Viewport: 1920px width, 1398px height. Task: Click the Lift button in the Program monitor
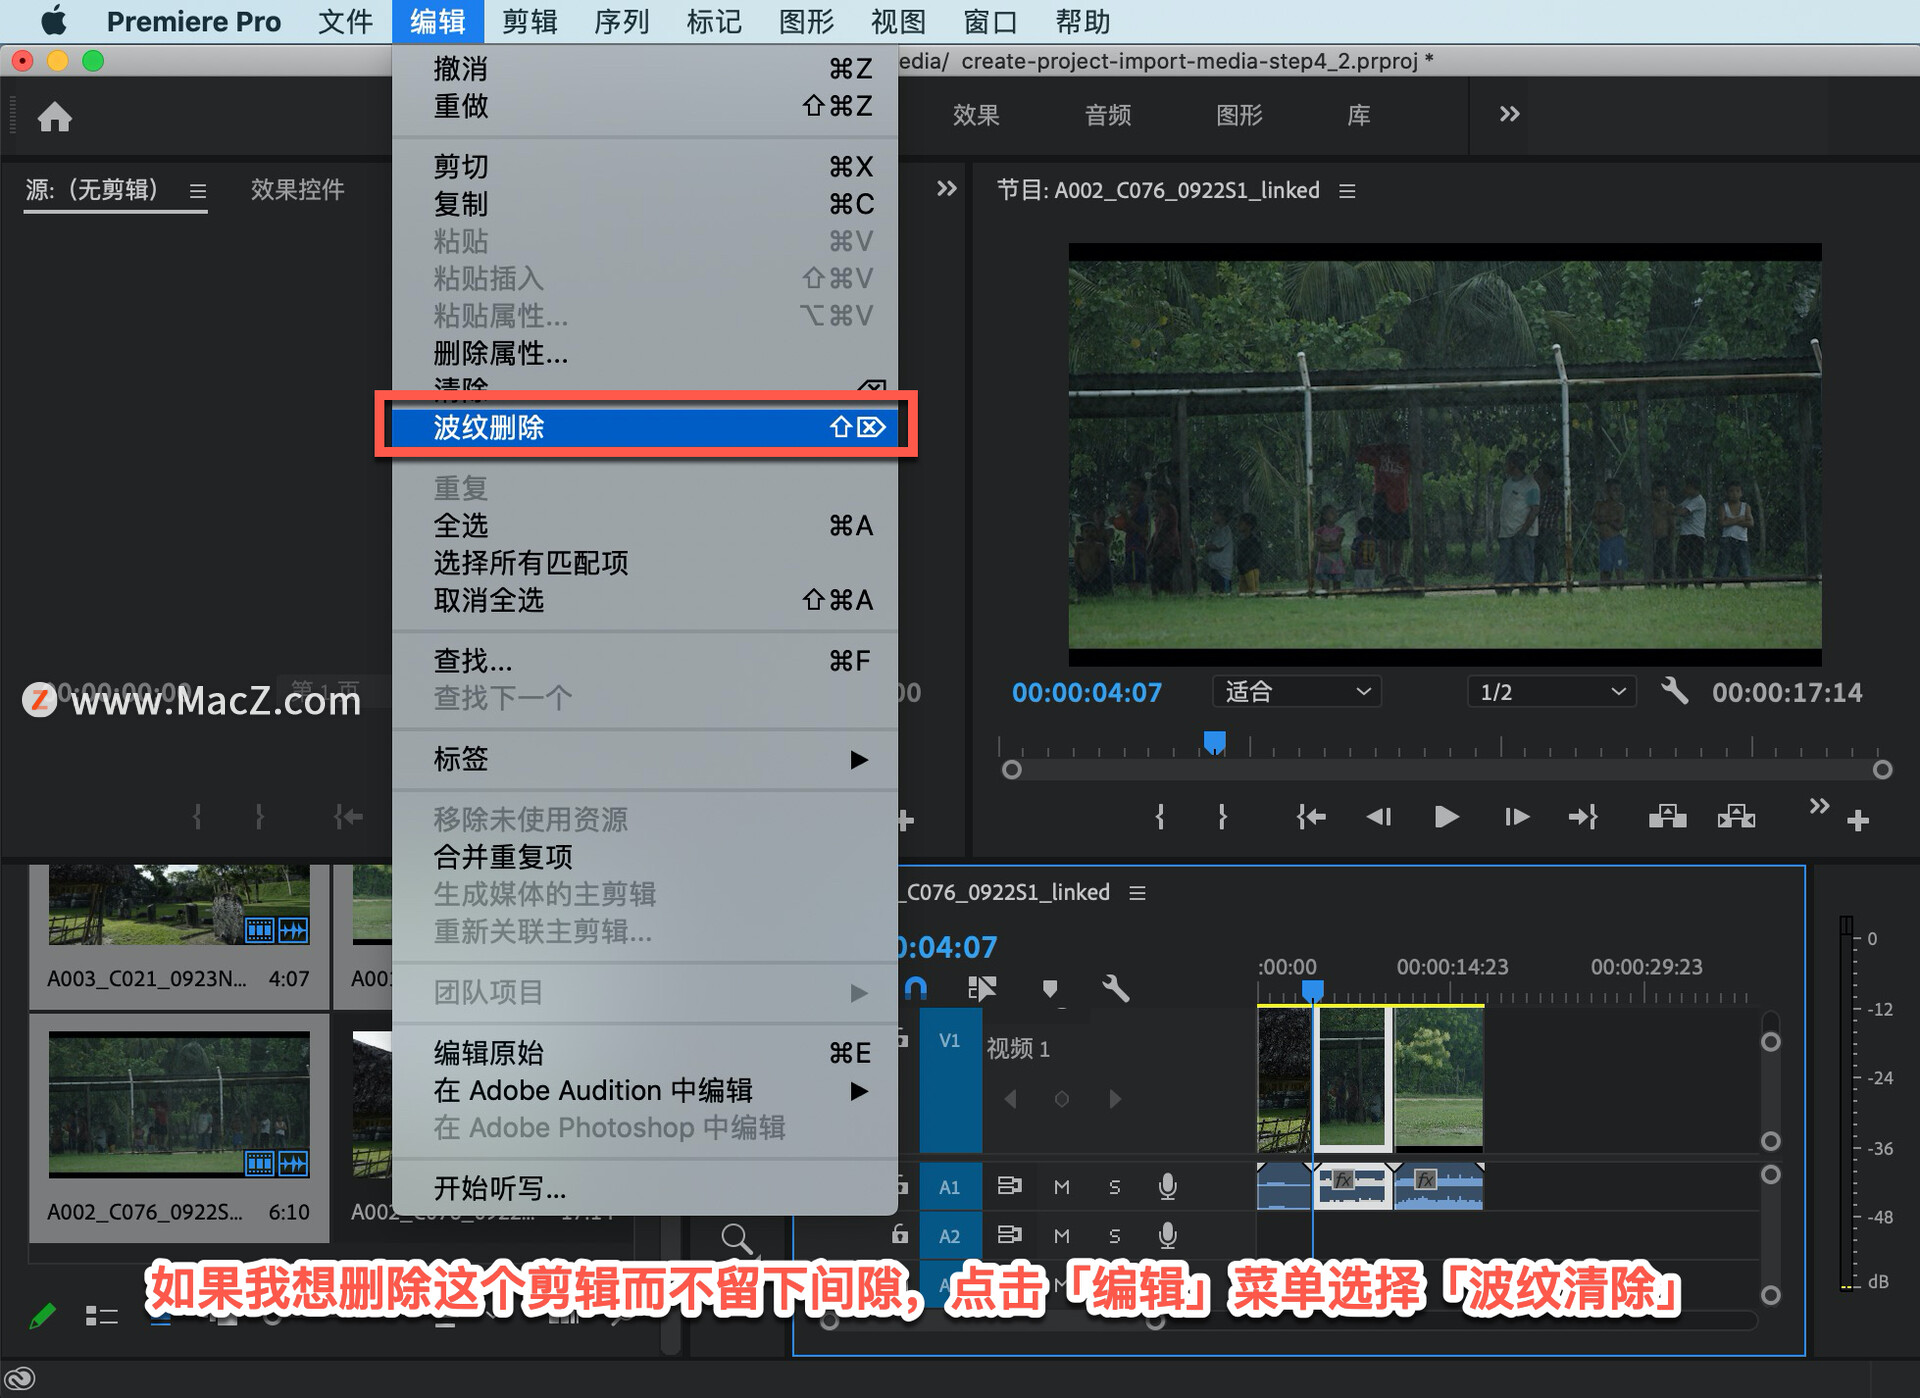point(1666,817)
